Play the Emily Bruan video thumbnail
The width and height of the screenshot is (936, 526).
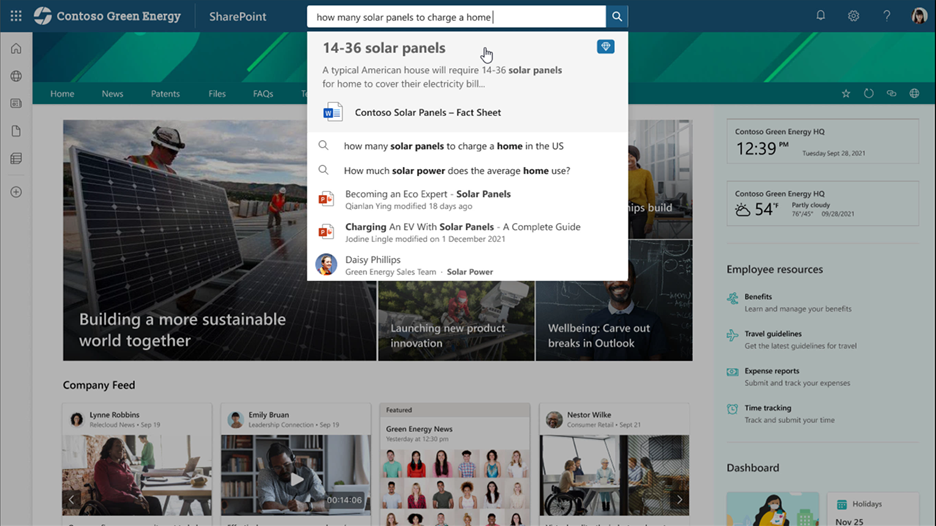(296, 479)
